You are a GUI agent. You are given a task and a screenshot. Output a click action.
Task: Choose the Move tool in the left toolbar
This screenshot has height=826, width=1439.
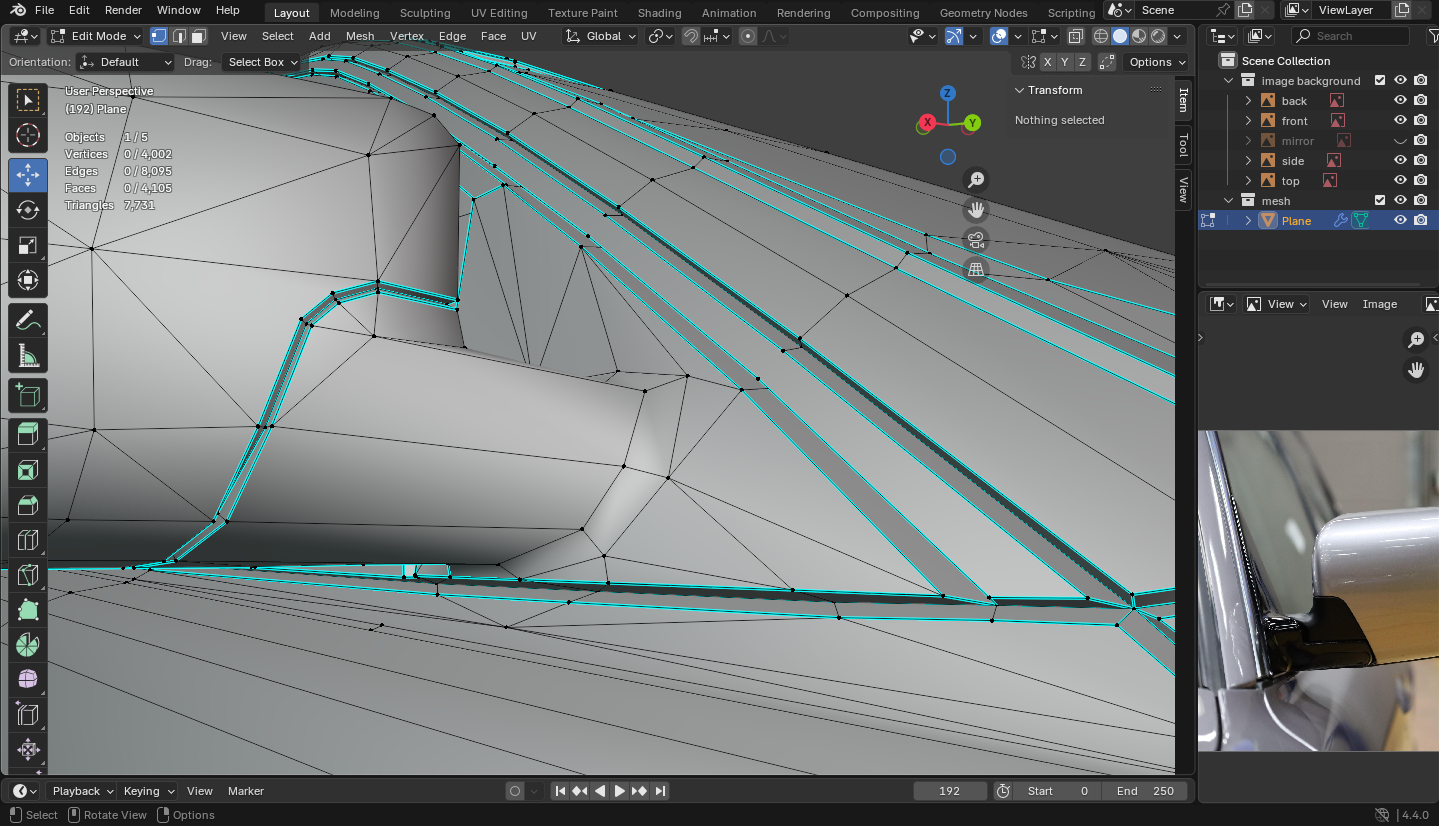(28, 175)
